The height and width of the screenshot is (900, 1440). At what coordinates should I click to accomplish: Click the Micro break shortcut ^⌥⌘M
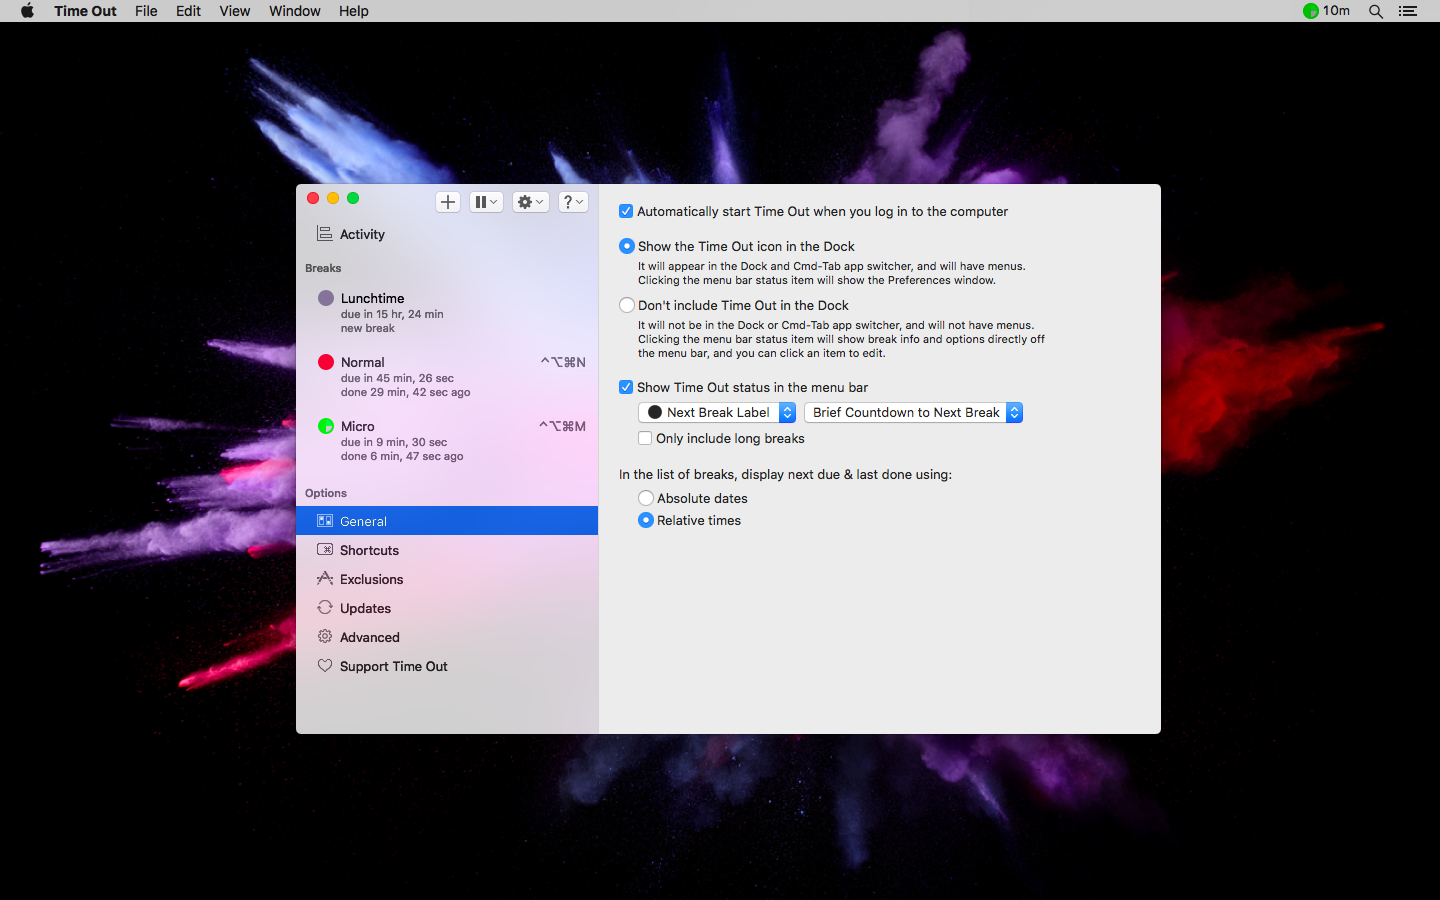coord(563,426)
